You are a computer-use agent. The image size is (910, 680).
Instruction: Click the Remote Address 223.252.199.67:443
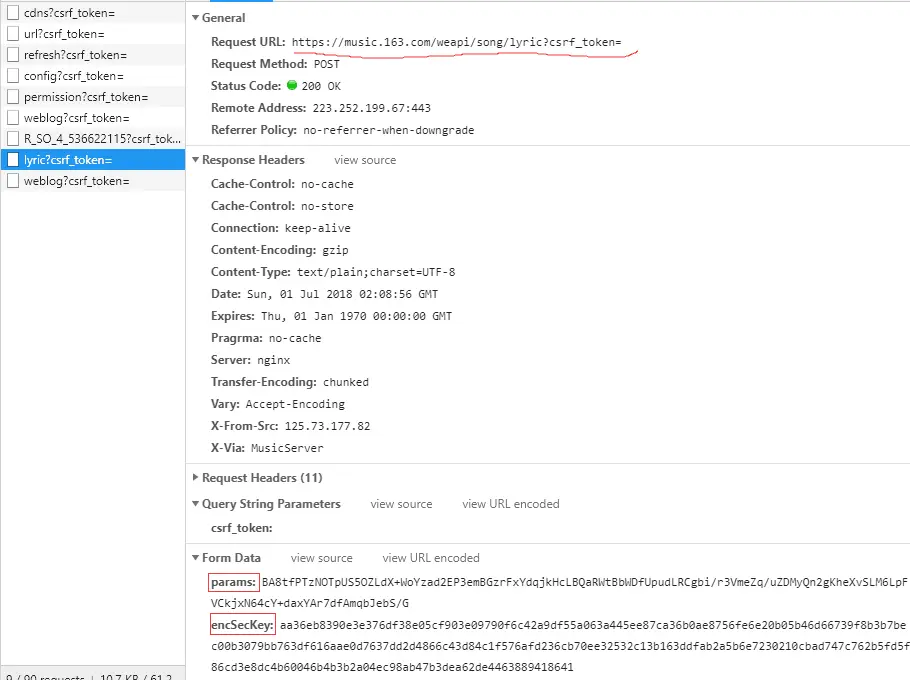point(371,108)
